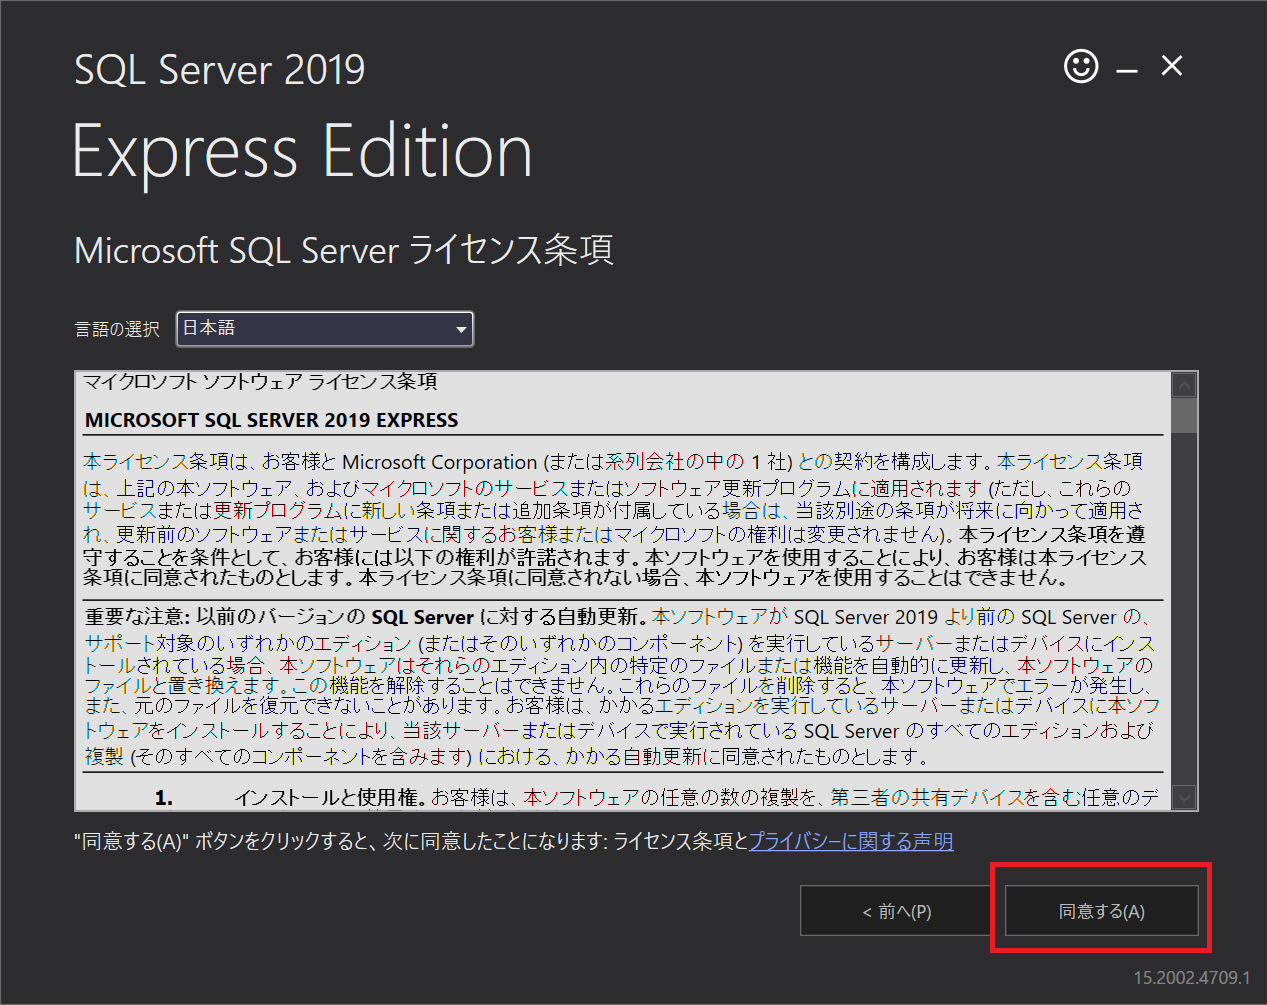Screen dimensions: 1267x1005
Task: Click the license scrollbar thumb
Action: 1185,416
